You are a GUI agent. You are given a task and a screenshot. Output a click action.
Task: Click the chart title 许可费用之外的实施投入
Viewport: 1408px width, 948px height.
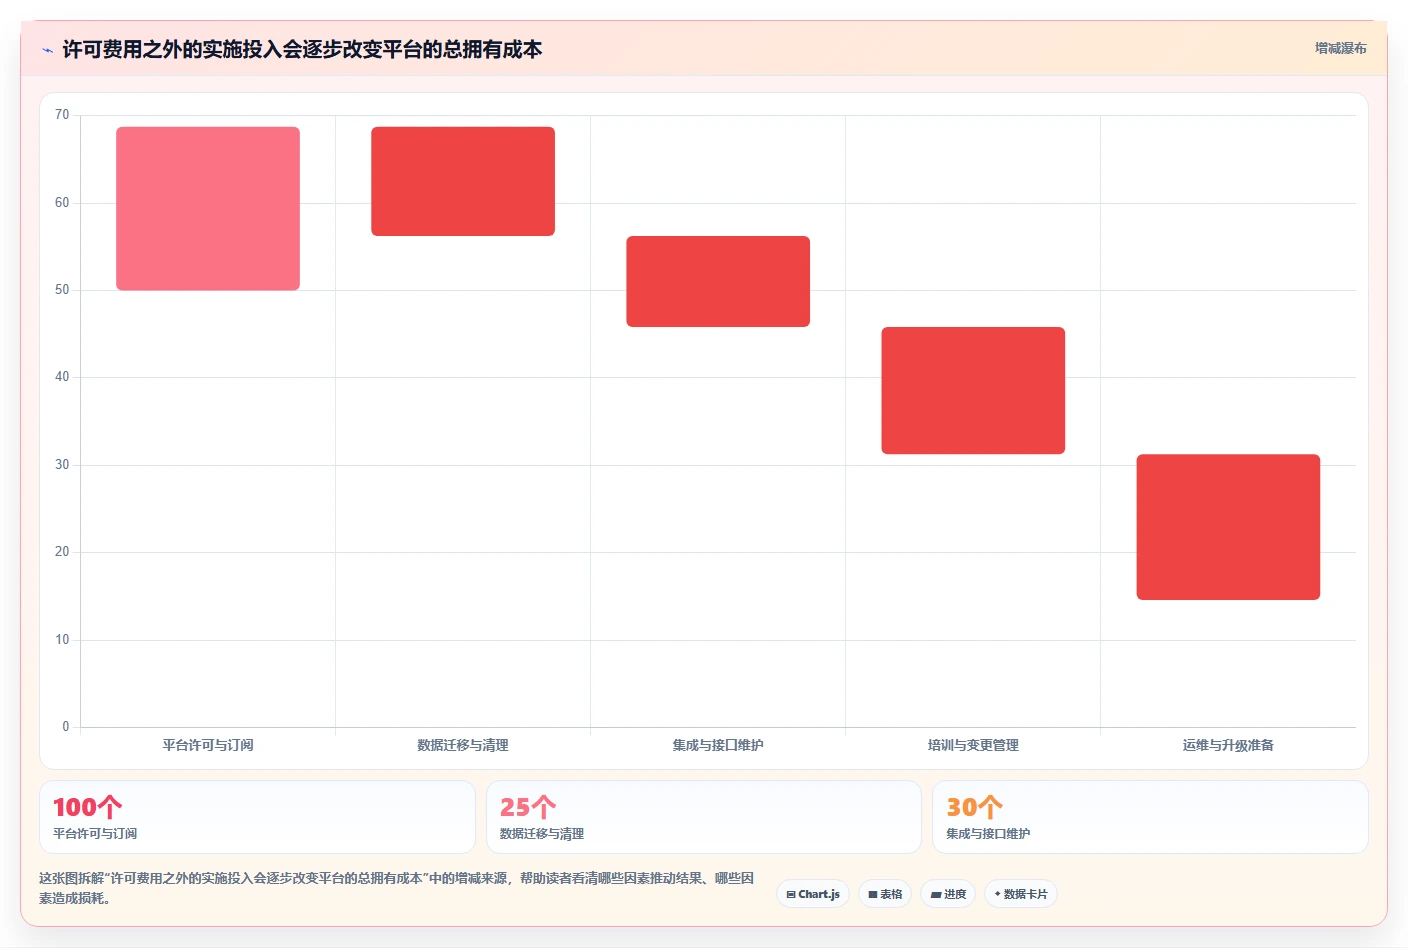pos(302,49)
